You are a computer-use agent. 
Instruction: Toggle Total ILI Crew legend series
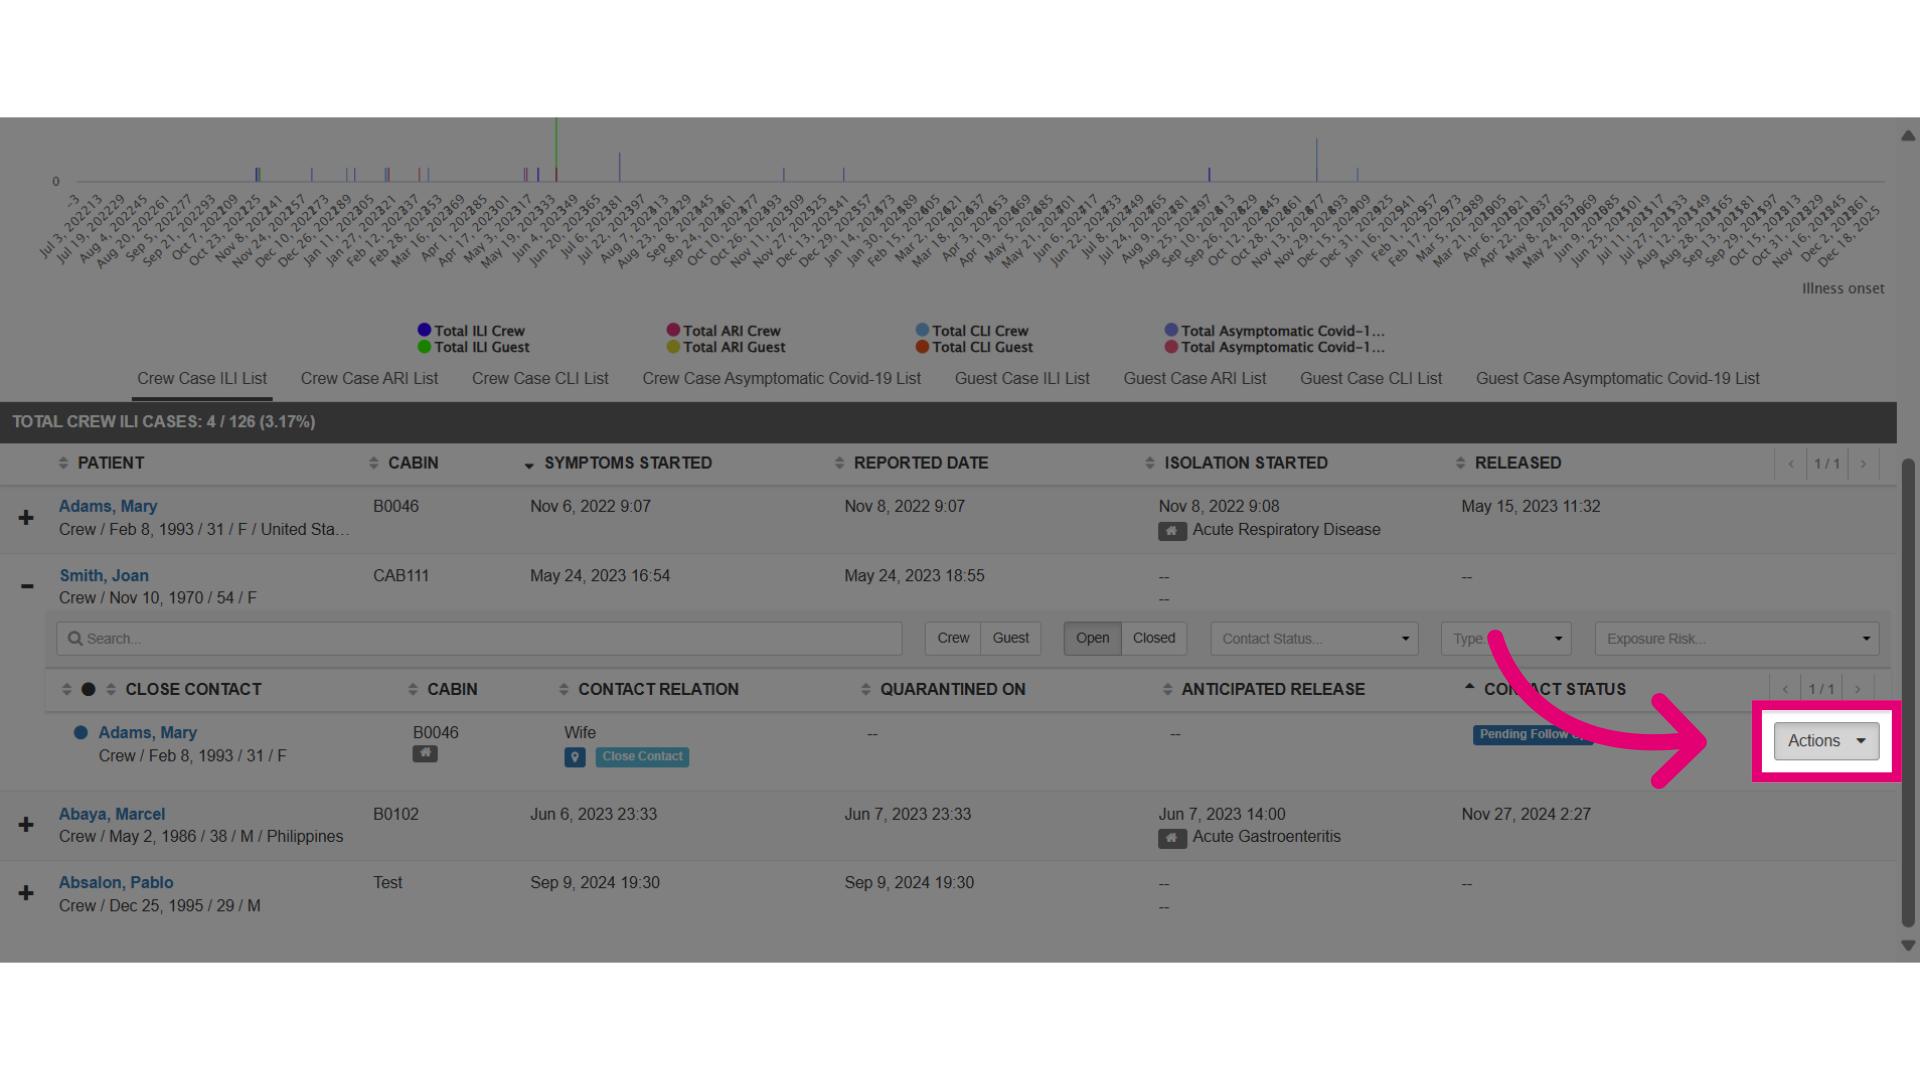coord(471,331)
